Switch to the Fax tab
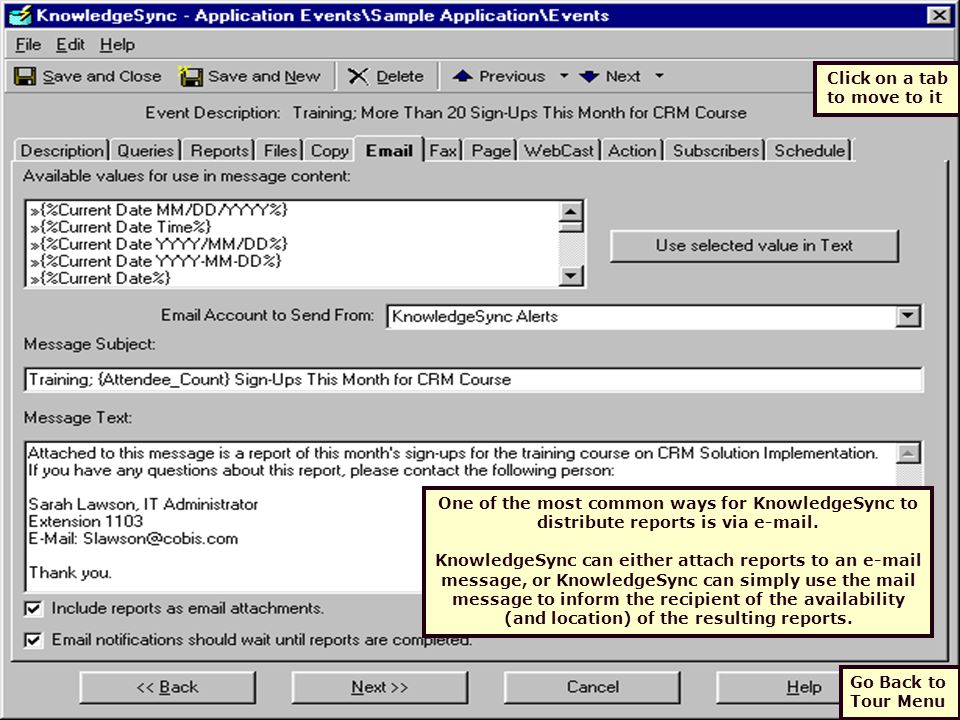960x720 pixels. [x=443, y=151]
